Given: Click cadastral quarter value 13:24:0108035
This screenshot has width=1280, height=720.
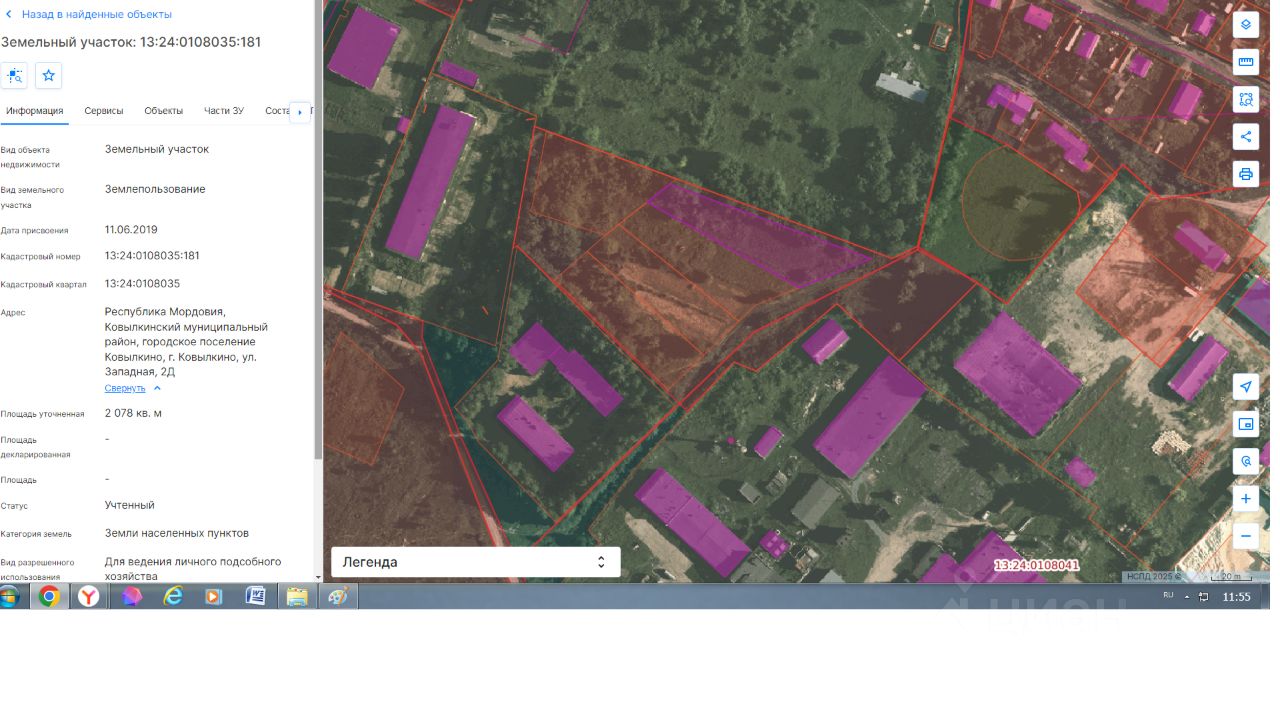Looking at the screenshot, I should [142, 284].
